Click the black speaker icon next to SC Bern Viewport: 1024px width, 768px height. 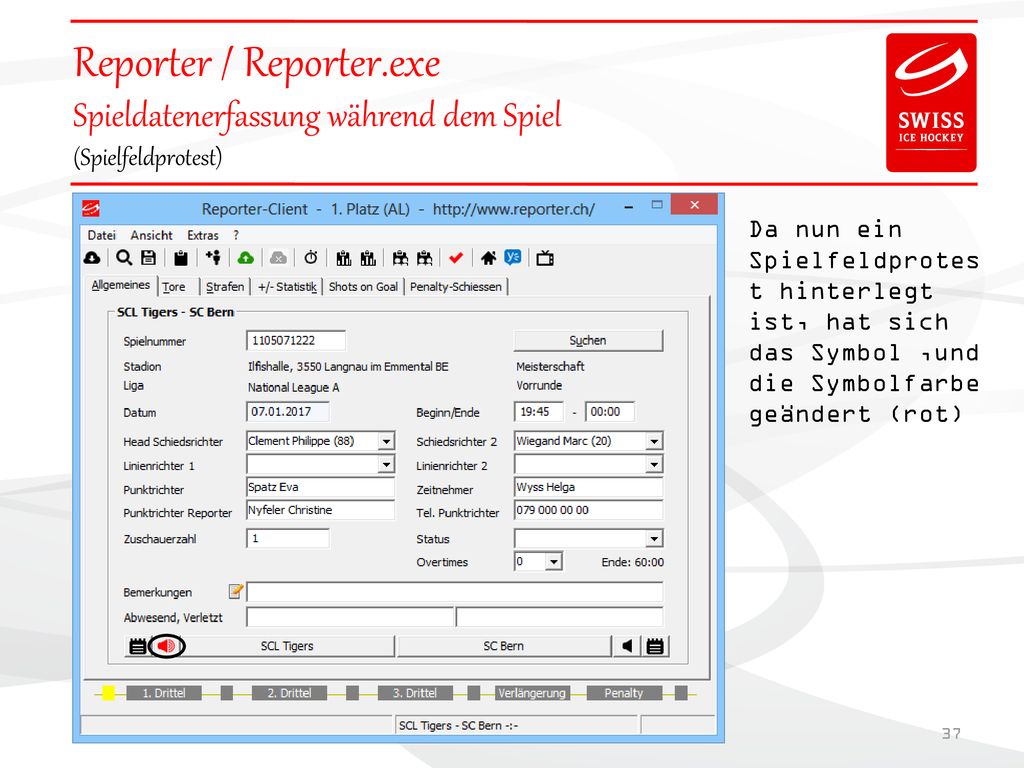click(627, 647)
